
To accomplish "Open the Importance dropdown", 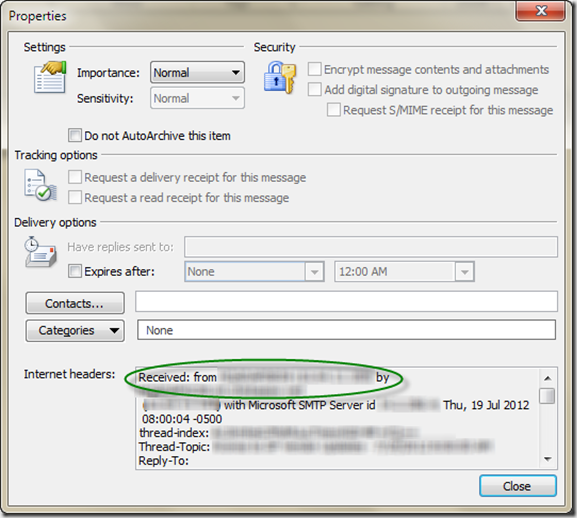I will 197,72.
